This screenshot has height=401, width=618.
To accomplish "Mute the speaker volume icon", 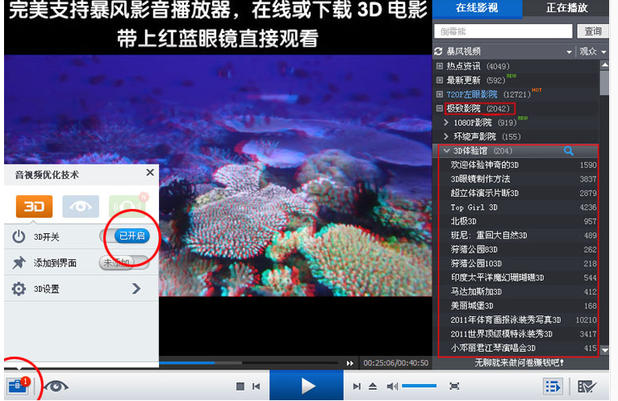I will (x=392, y=386).
